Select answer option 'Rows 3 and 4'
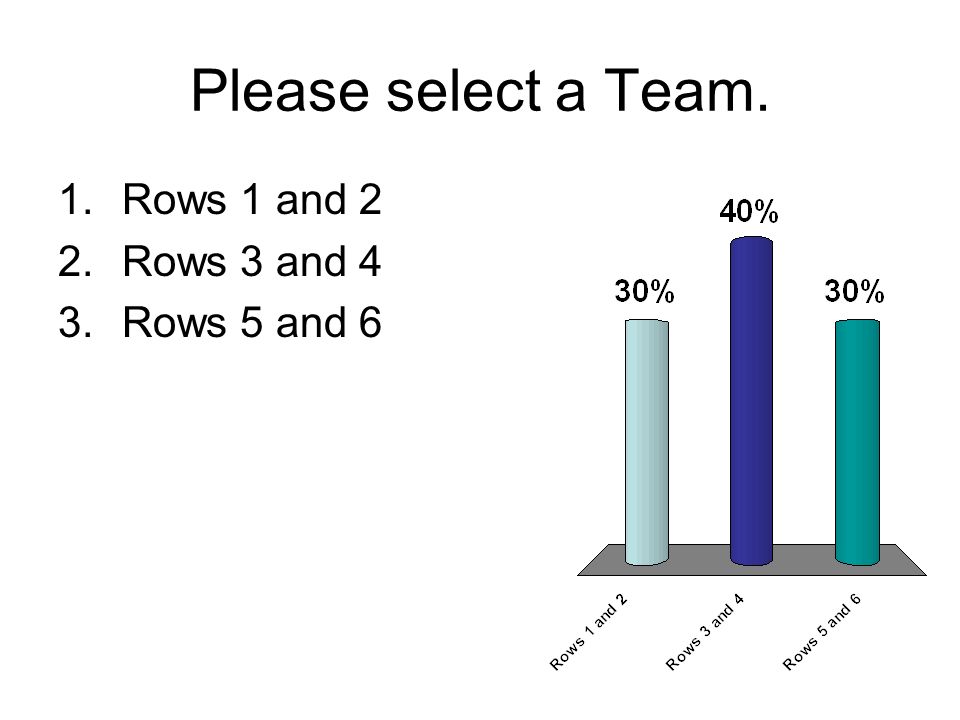The image size is (960, 720). pyautogui.click(x=252, y=261)
